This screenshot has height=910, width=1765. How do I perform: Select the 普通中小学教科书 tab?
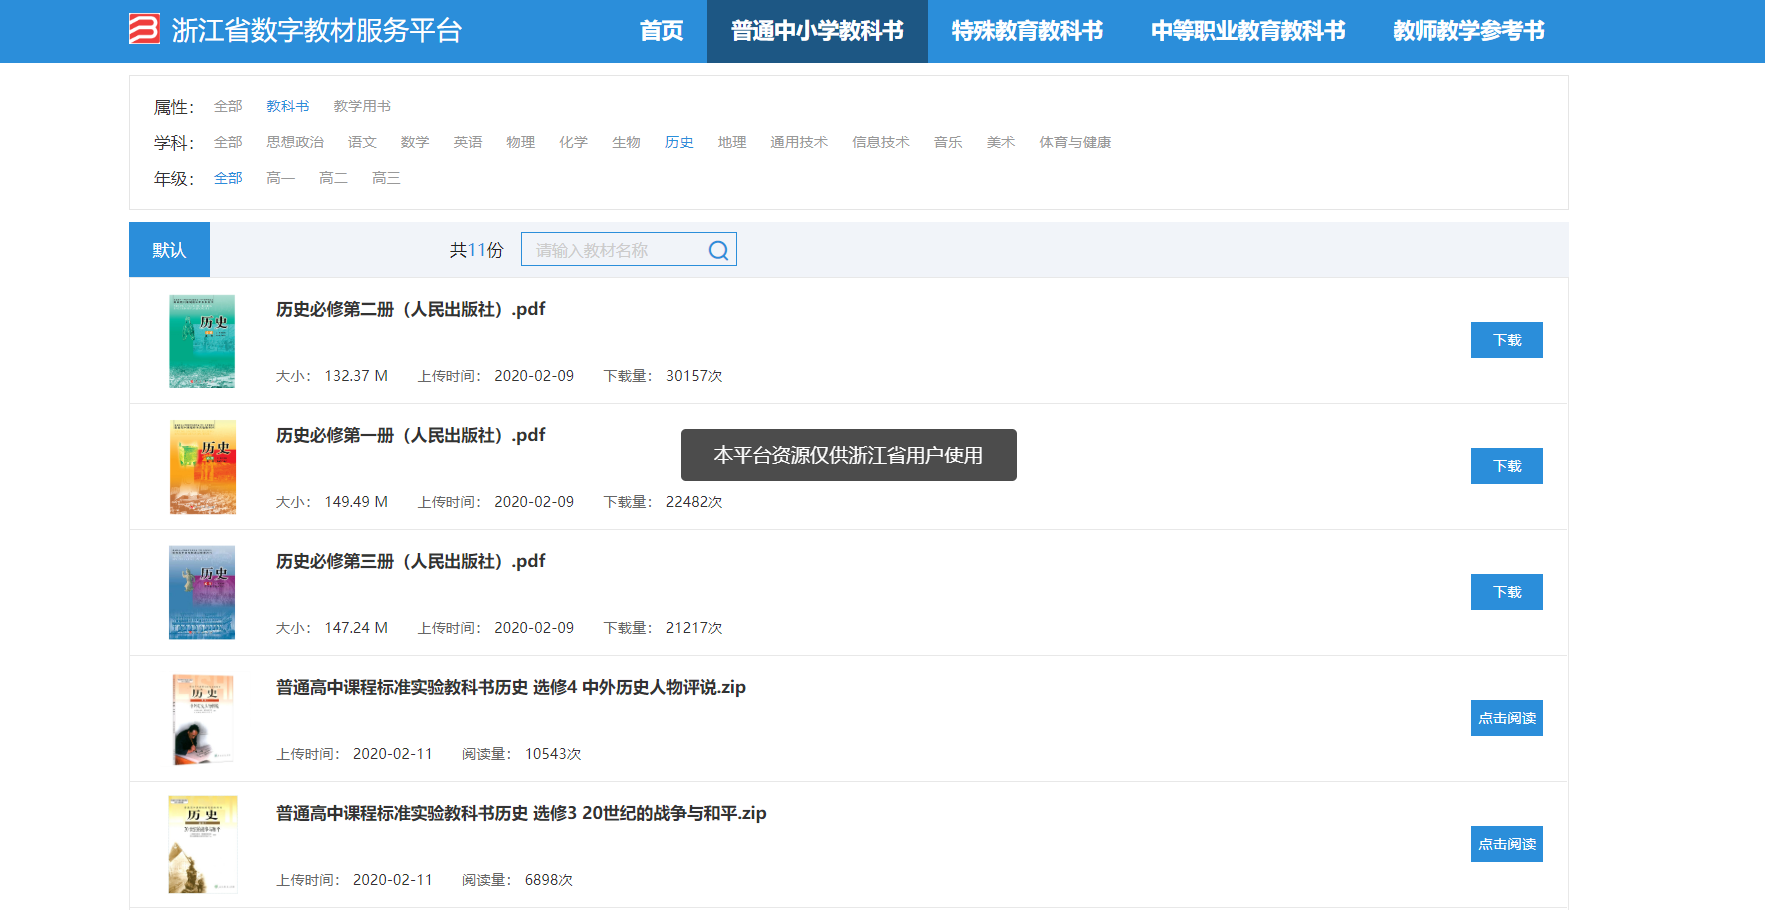coord(817,31)
